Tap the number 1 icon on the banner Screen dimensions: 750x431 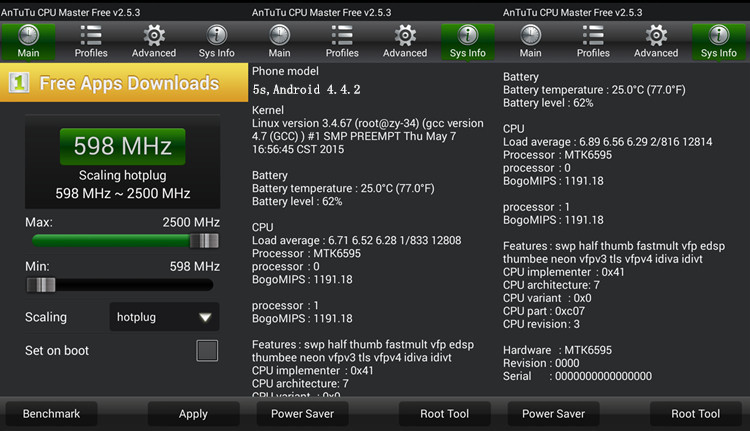click(19, 83)
